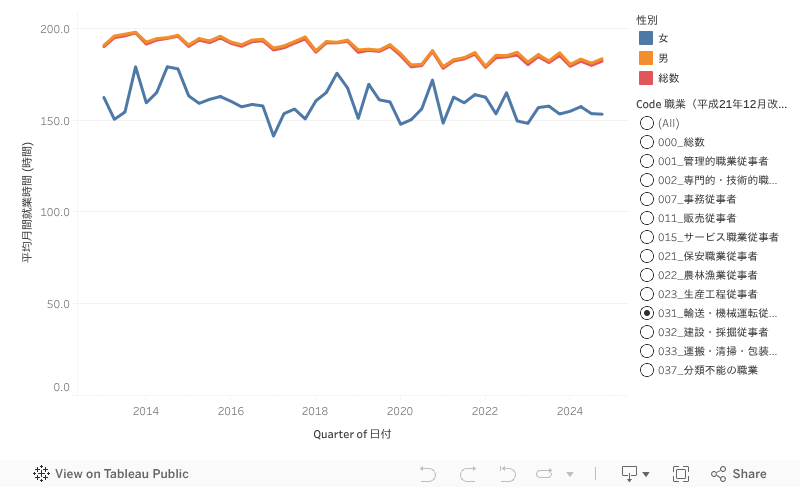This screenshot has height=487, width=800.
Task: Select 037_分類不能の職業 radio button
Action: [x=647, y=370]
